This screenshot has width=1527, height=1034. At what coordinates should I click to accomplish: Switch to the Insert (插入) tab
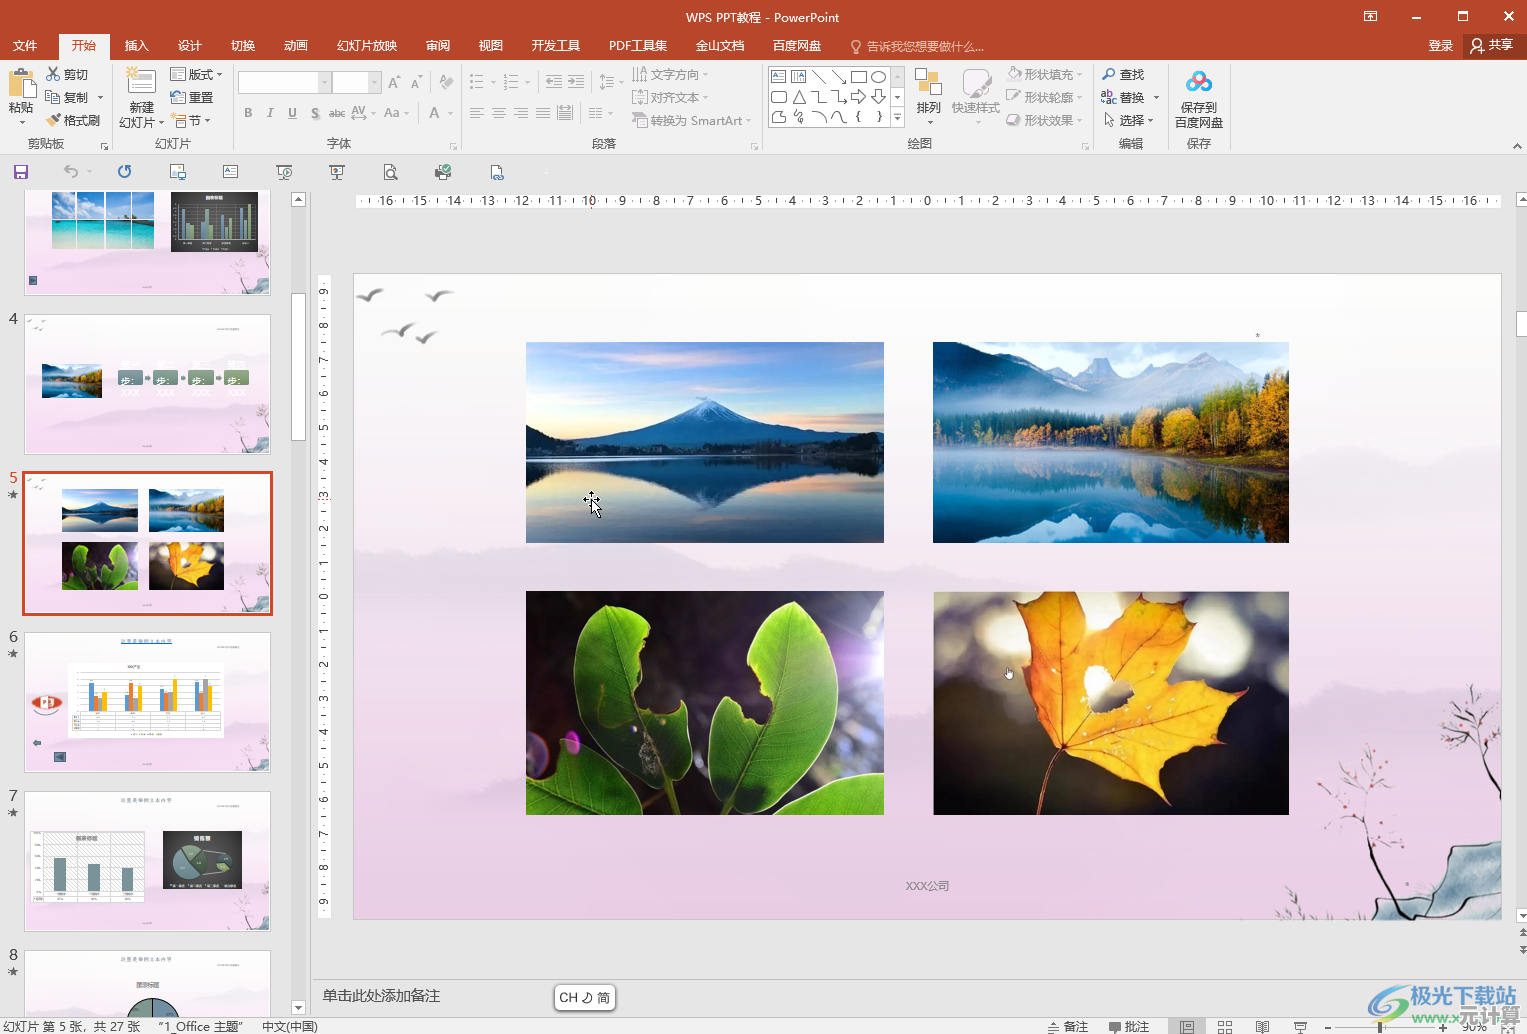(x=137, y=45)
